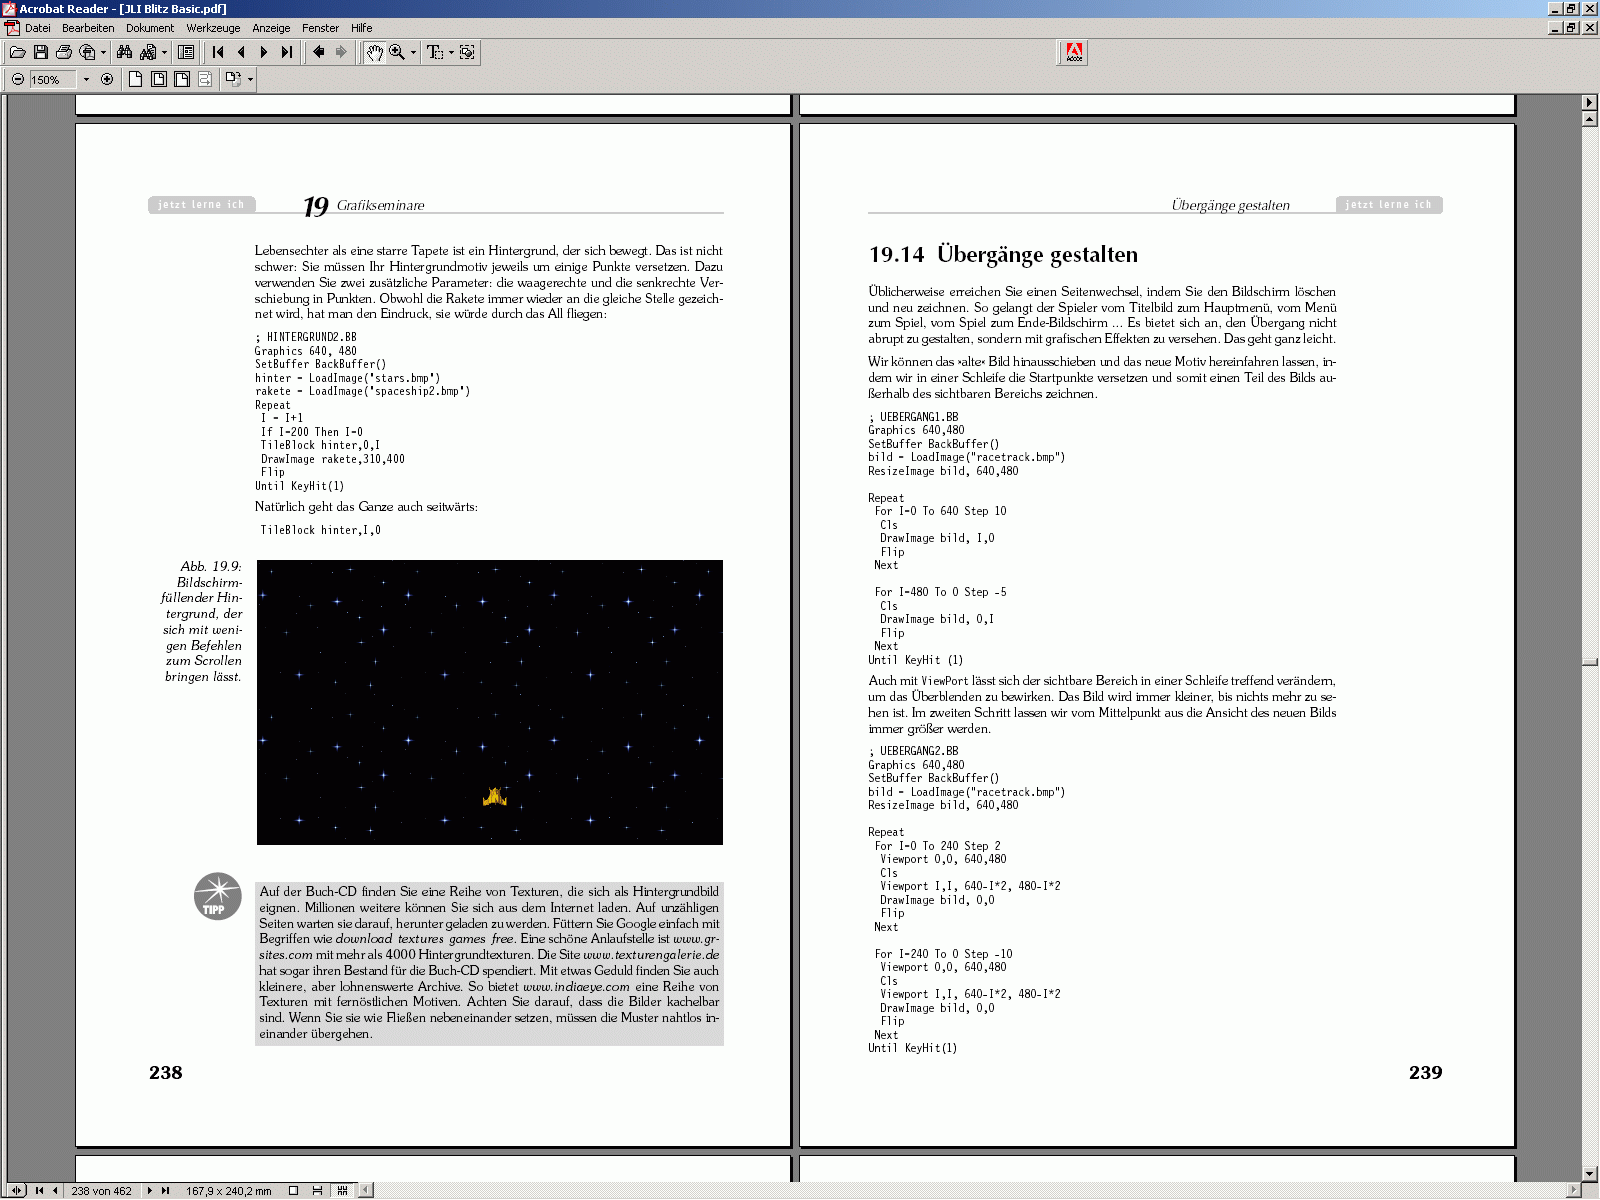Open the Zoom tool dropdown arrow
The image size is (1600, 1200).
(x=413, y=52)
